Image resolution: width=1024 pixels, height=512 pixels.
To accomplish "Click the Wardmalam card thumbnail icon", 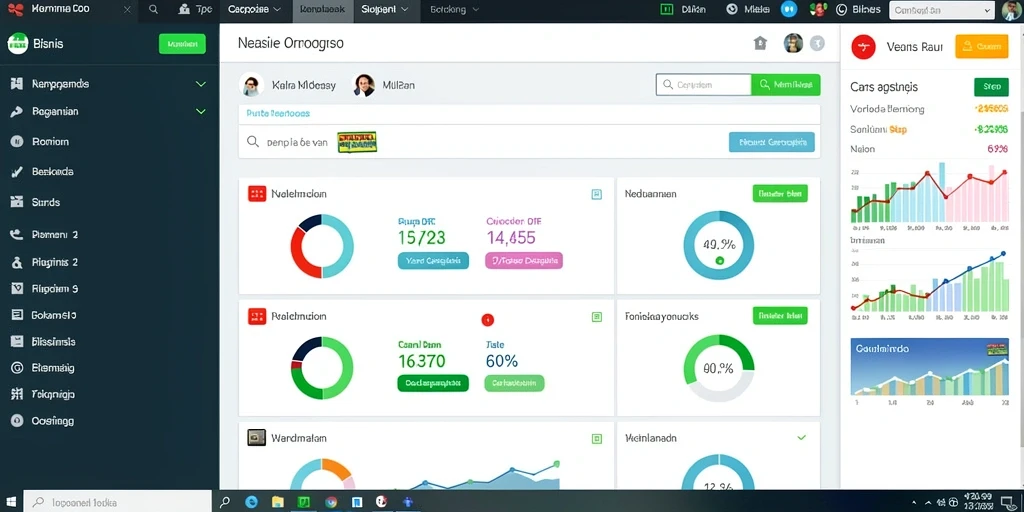I will [257, 438].
